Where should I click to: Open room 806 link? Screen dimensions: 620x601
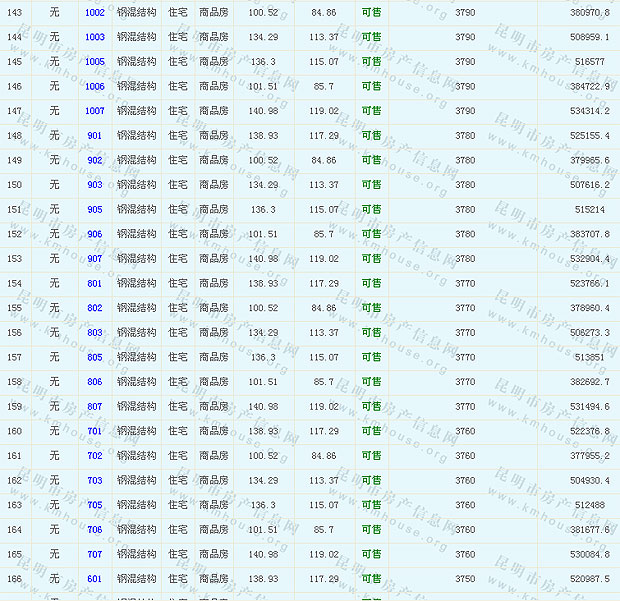[x=95, y=382]
